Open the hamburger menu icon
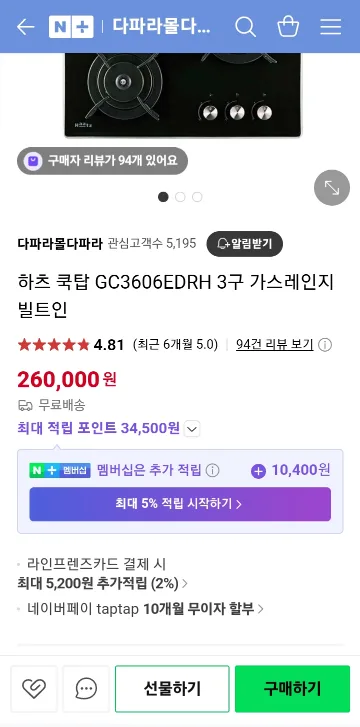 pyautogui.click(x=331, y=27)
